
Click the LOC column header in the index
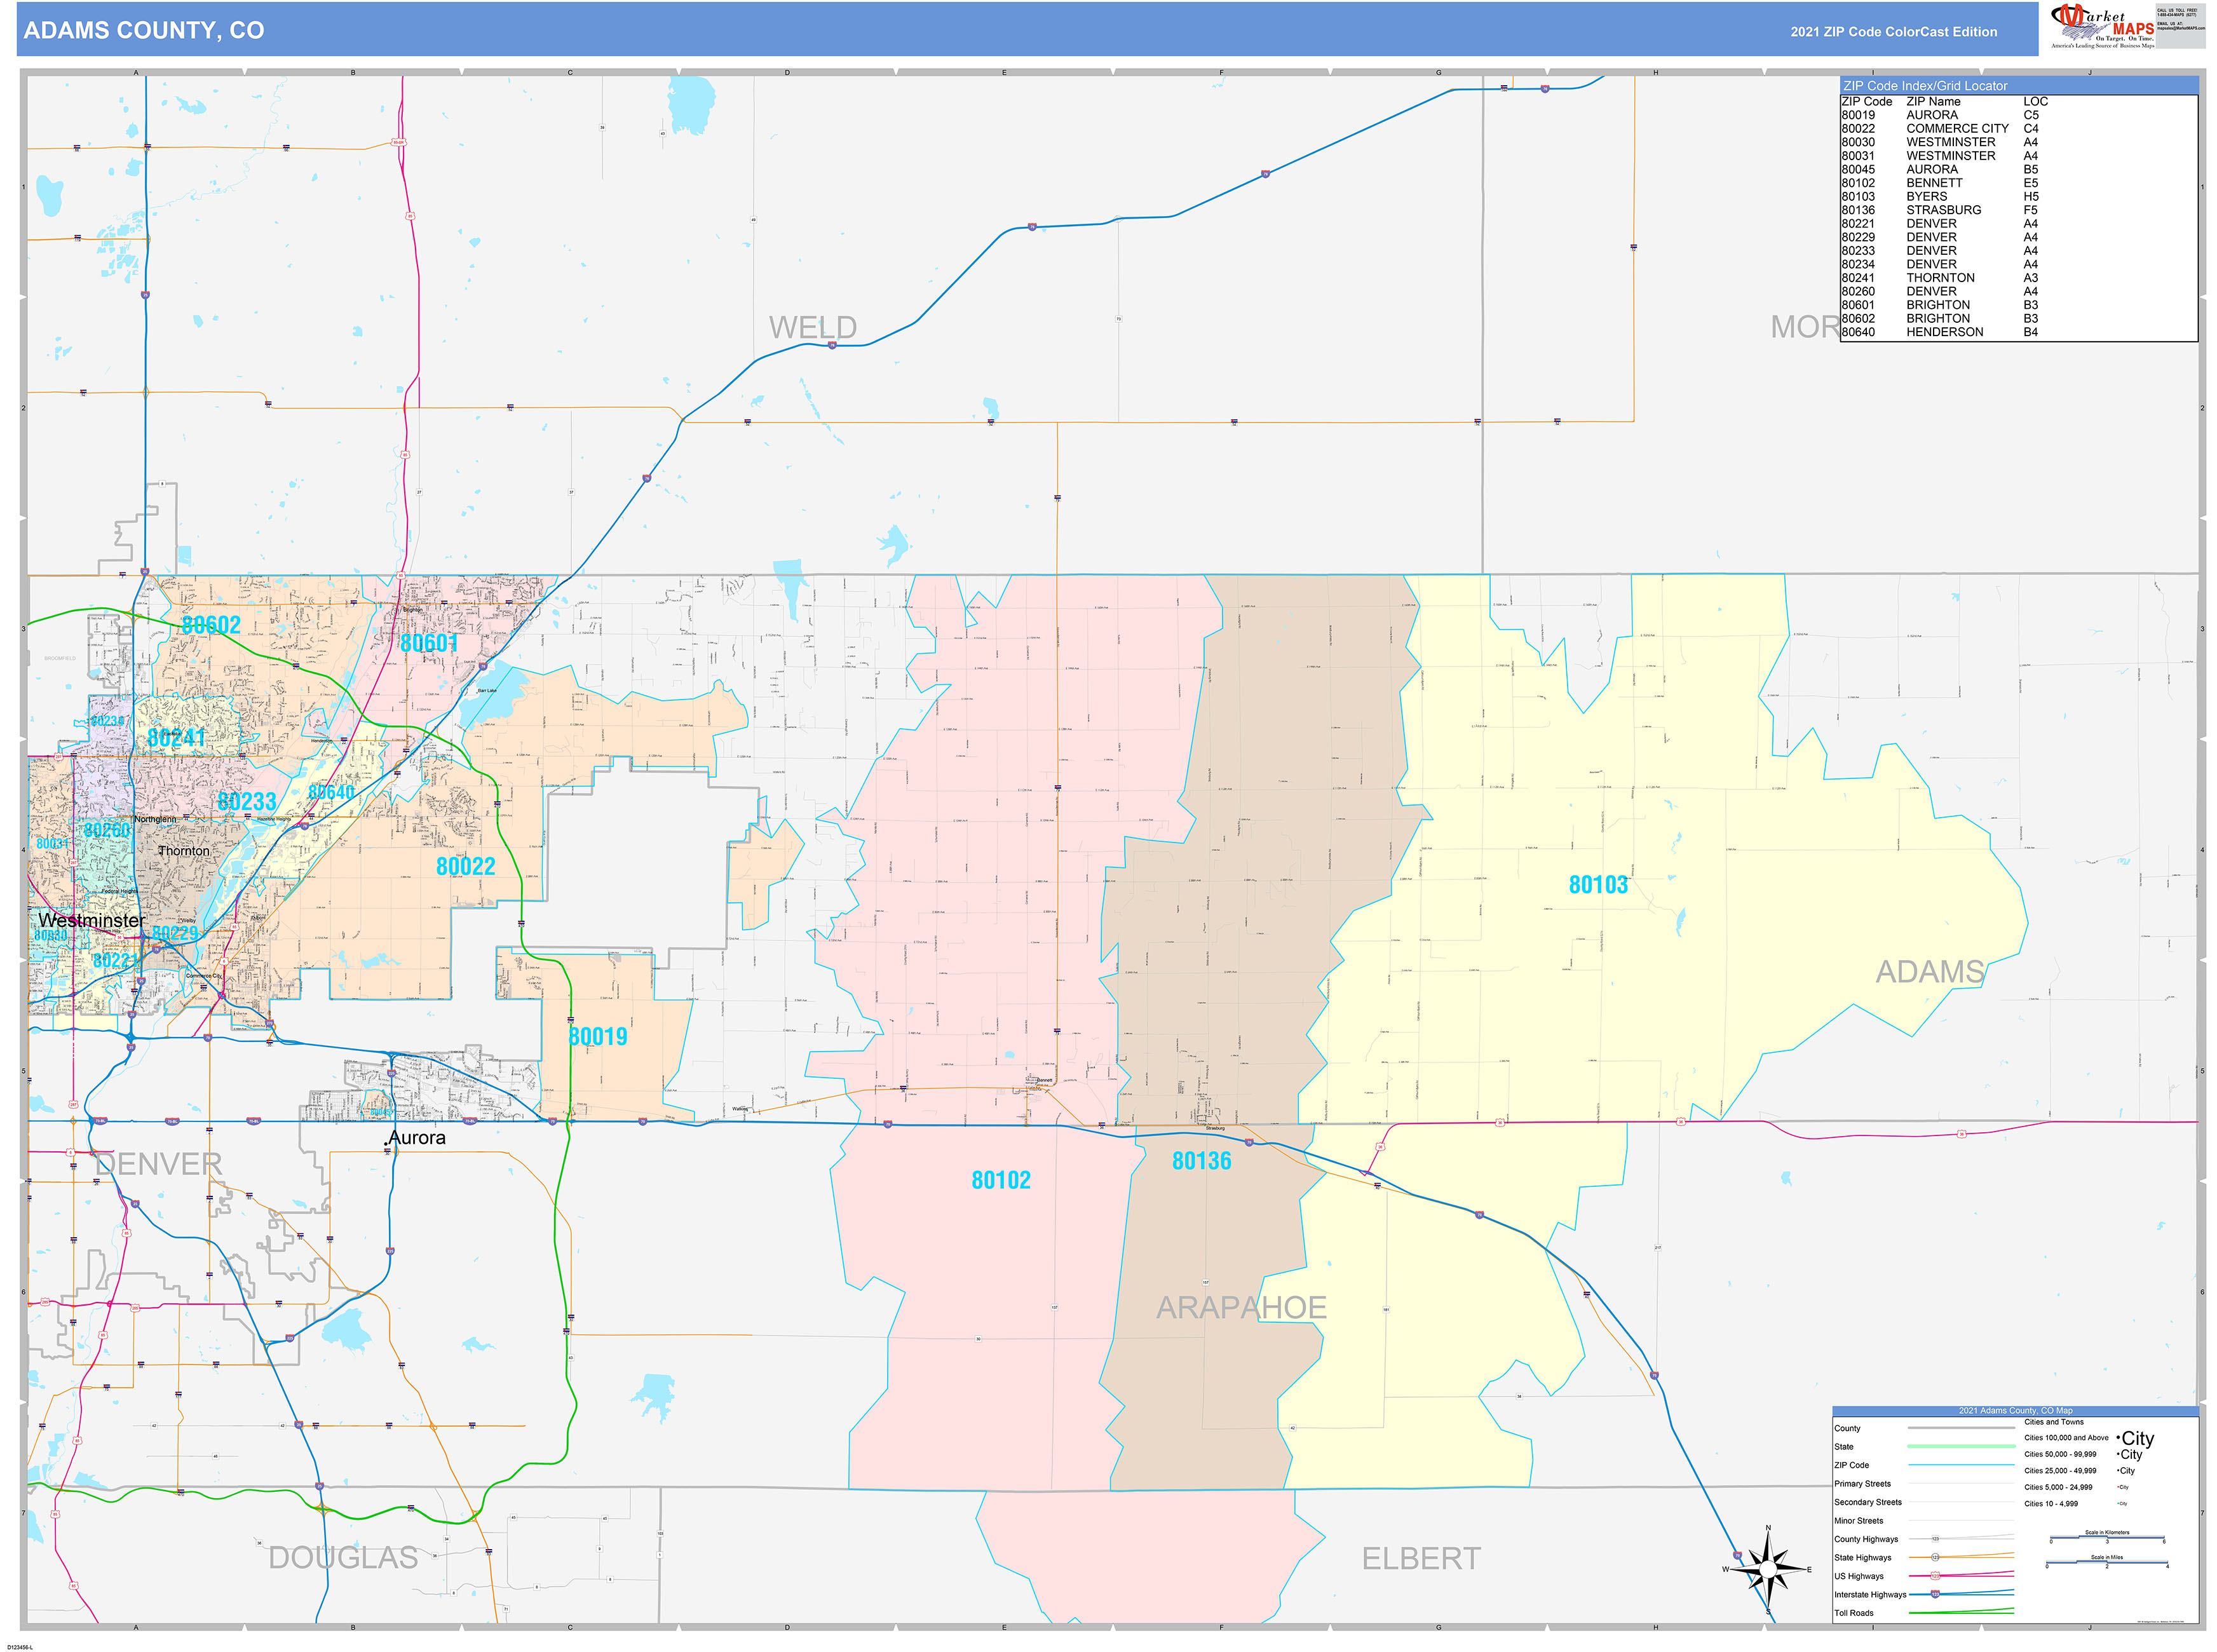pos(2035,102)
